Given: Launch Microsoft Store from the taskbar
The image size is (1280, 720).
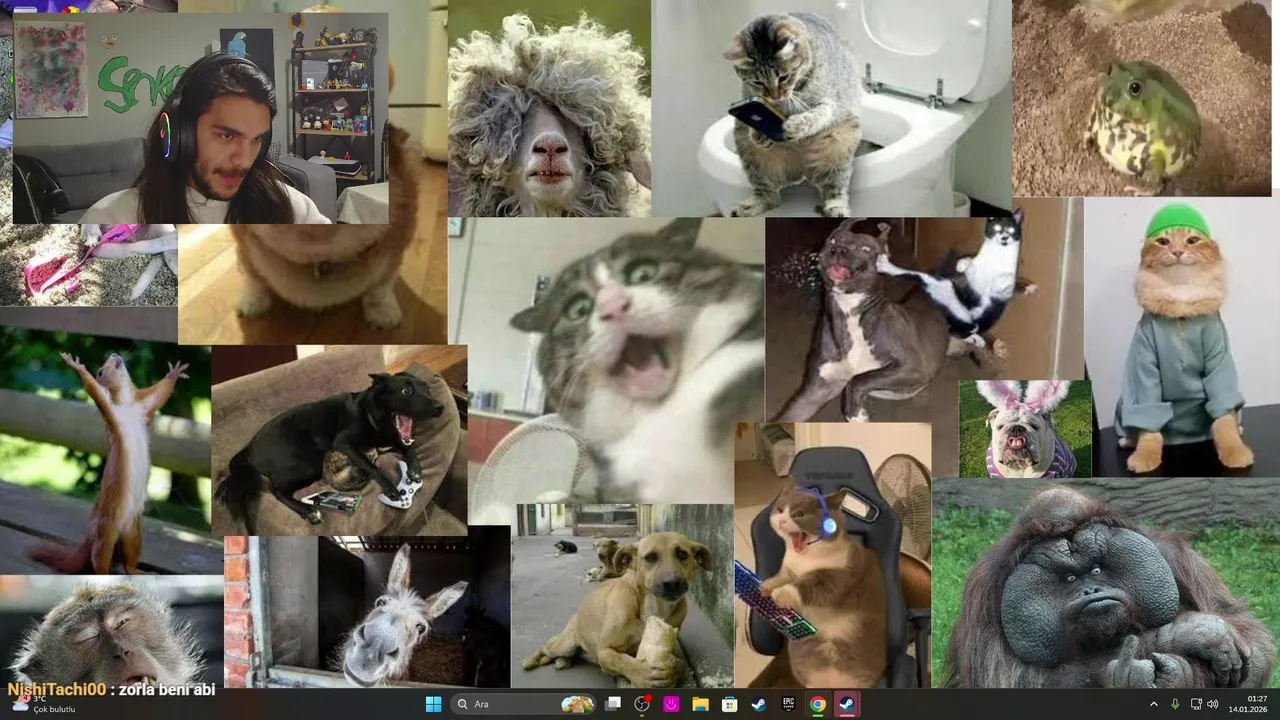Looking at the screenshot, I should [730, 704].
